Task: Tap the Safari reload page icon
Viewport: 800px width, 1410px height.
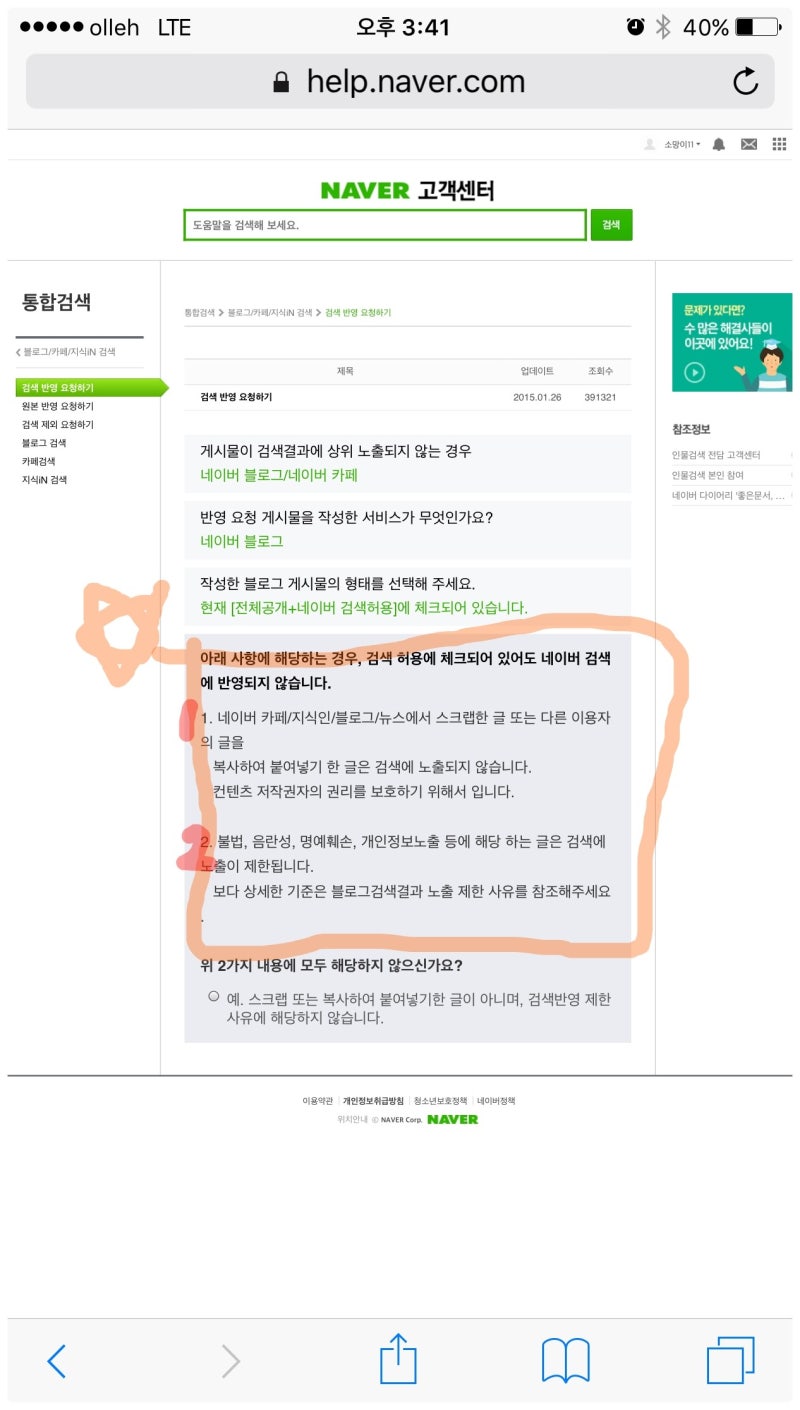Action: pos(745,81)
